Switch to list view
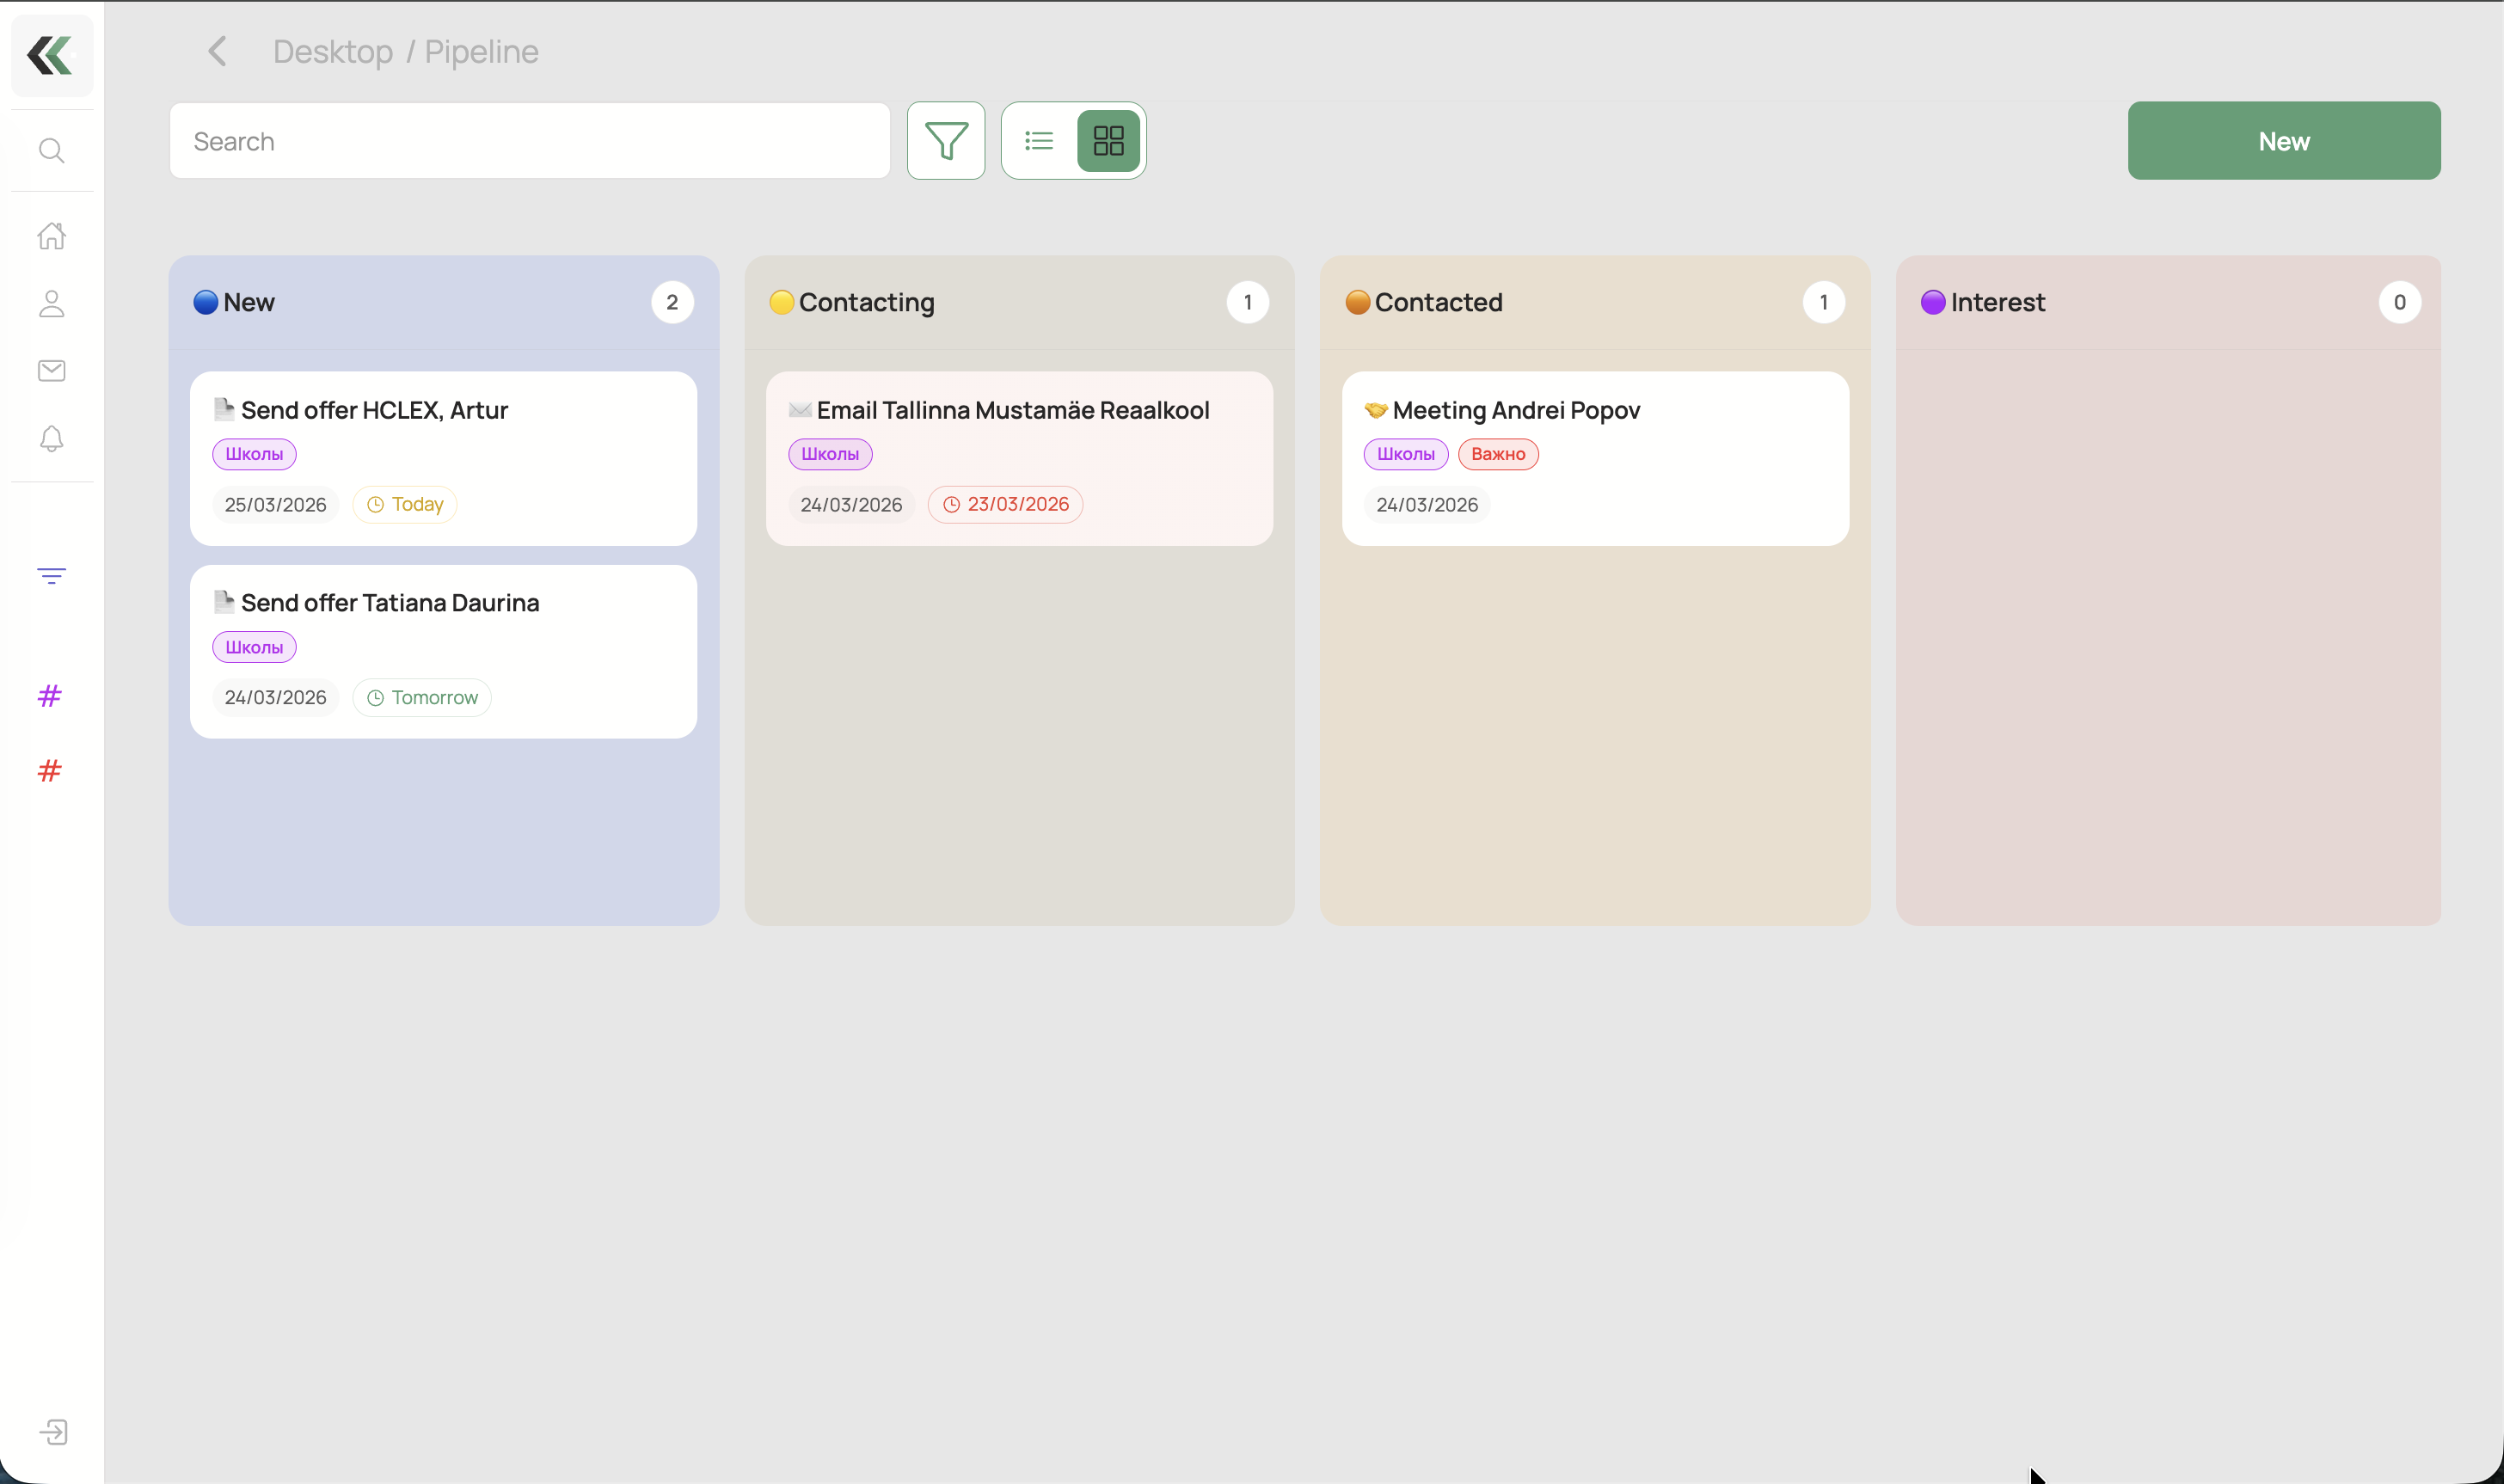 1038,140
